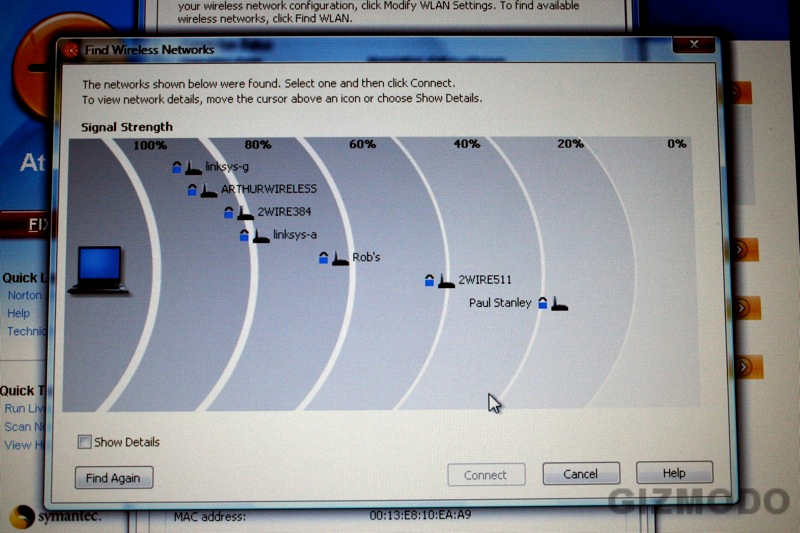Select the Paul Stanley network antenna icon

coord(559,303)
